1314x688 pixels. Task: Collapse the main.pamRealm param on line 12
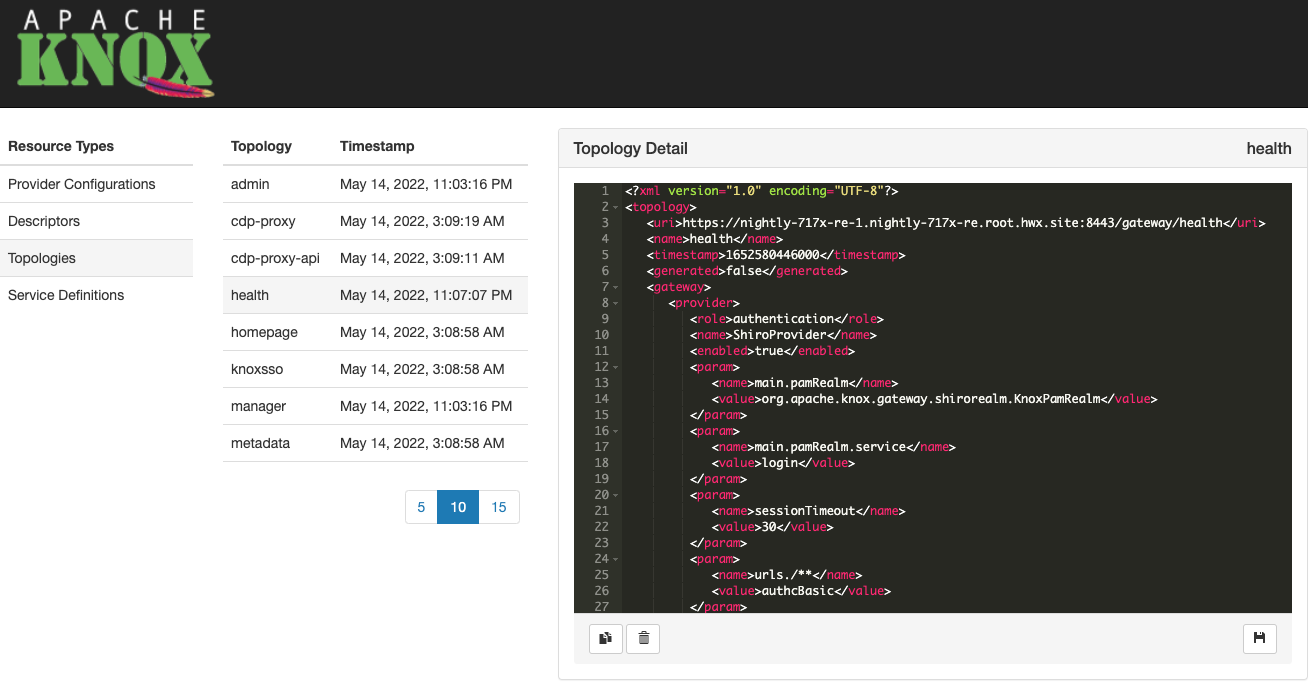(617, 366)
